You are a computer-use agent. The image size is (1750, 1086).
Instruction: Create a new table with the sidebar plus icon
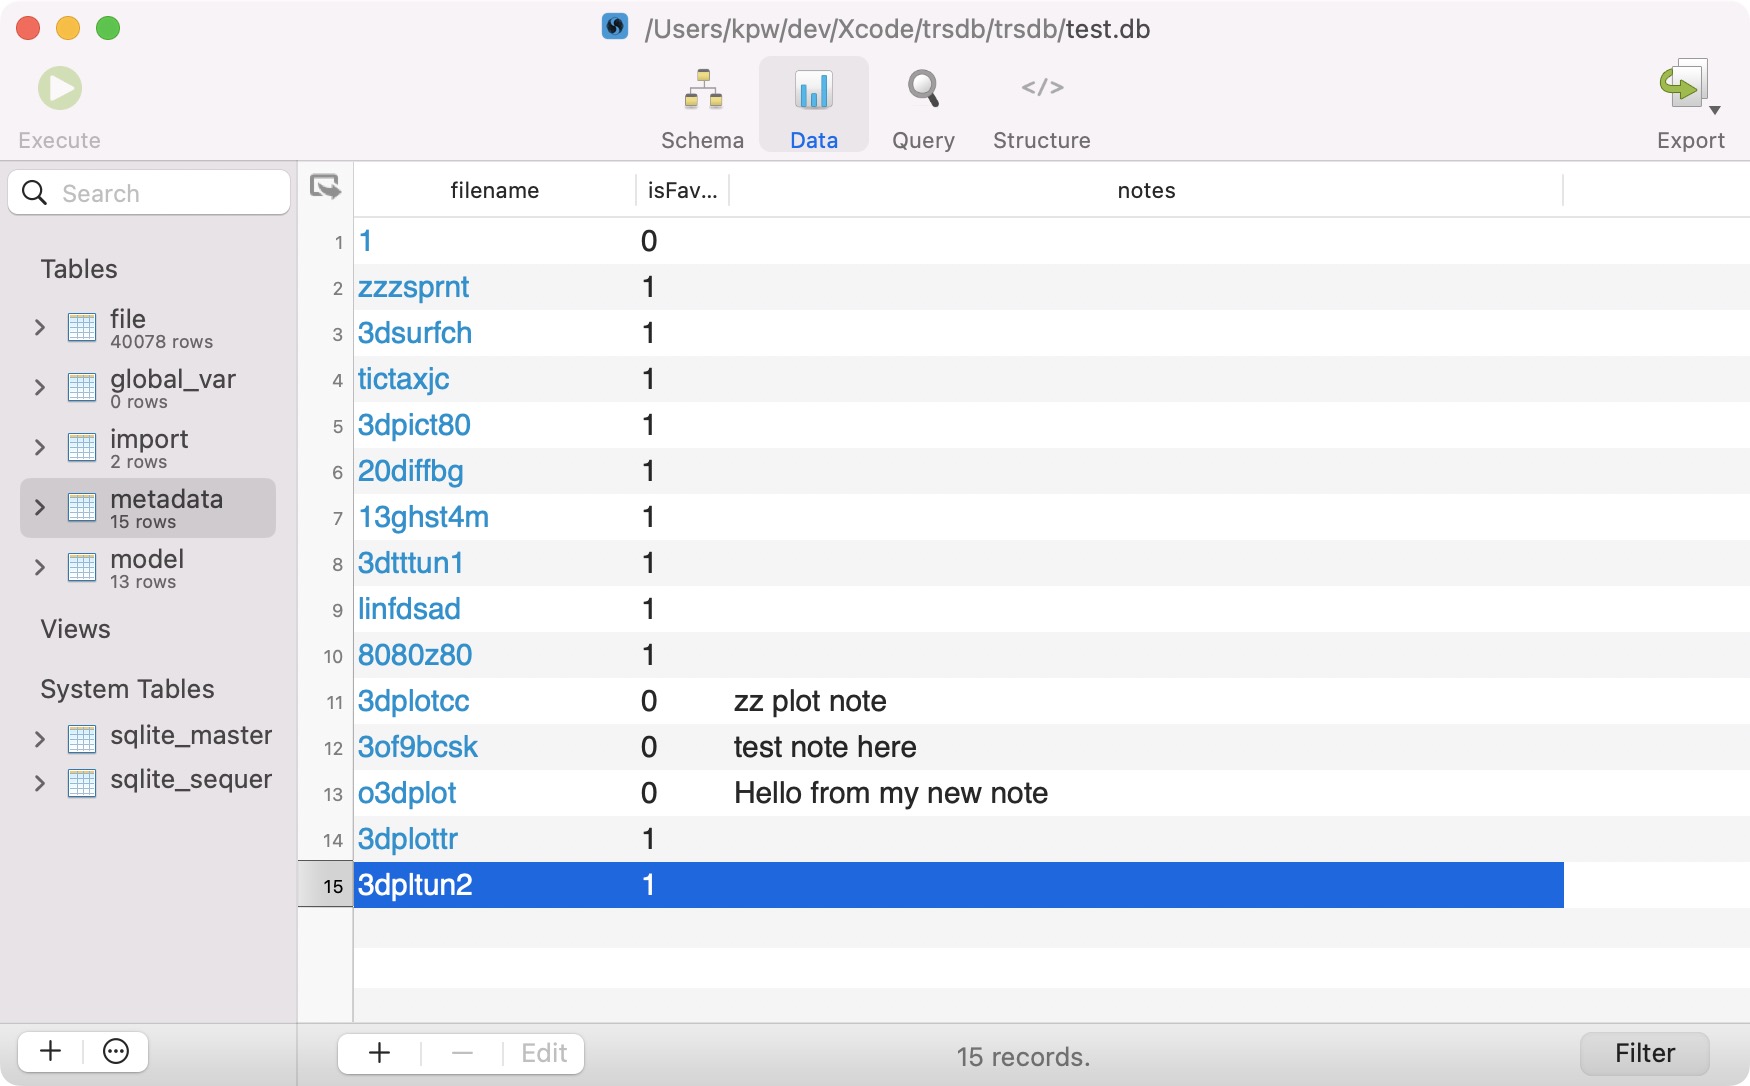pos(49,1051)
